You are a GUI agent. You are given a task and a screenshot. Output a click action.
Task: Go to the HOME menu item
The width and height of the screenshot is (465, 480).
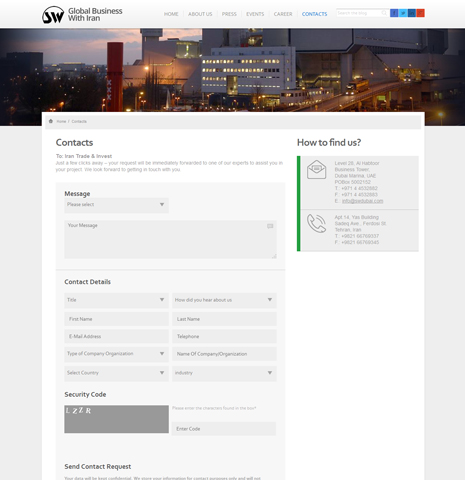pos(171,14)
